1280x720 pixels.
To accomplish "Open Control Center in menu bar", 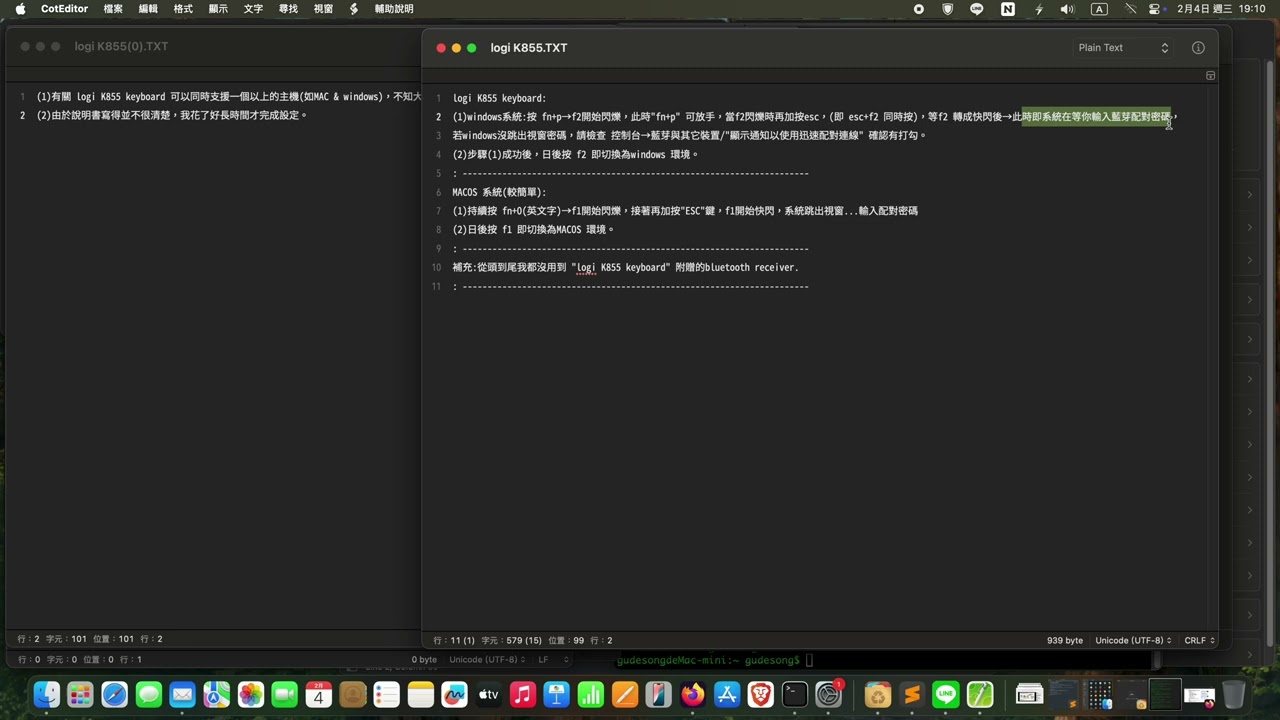I will click(1155, 9).
